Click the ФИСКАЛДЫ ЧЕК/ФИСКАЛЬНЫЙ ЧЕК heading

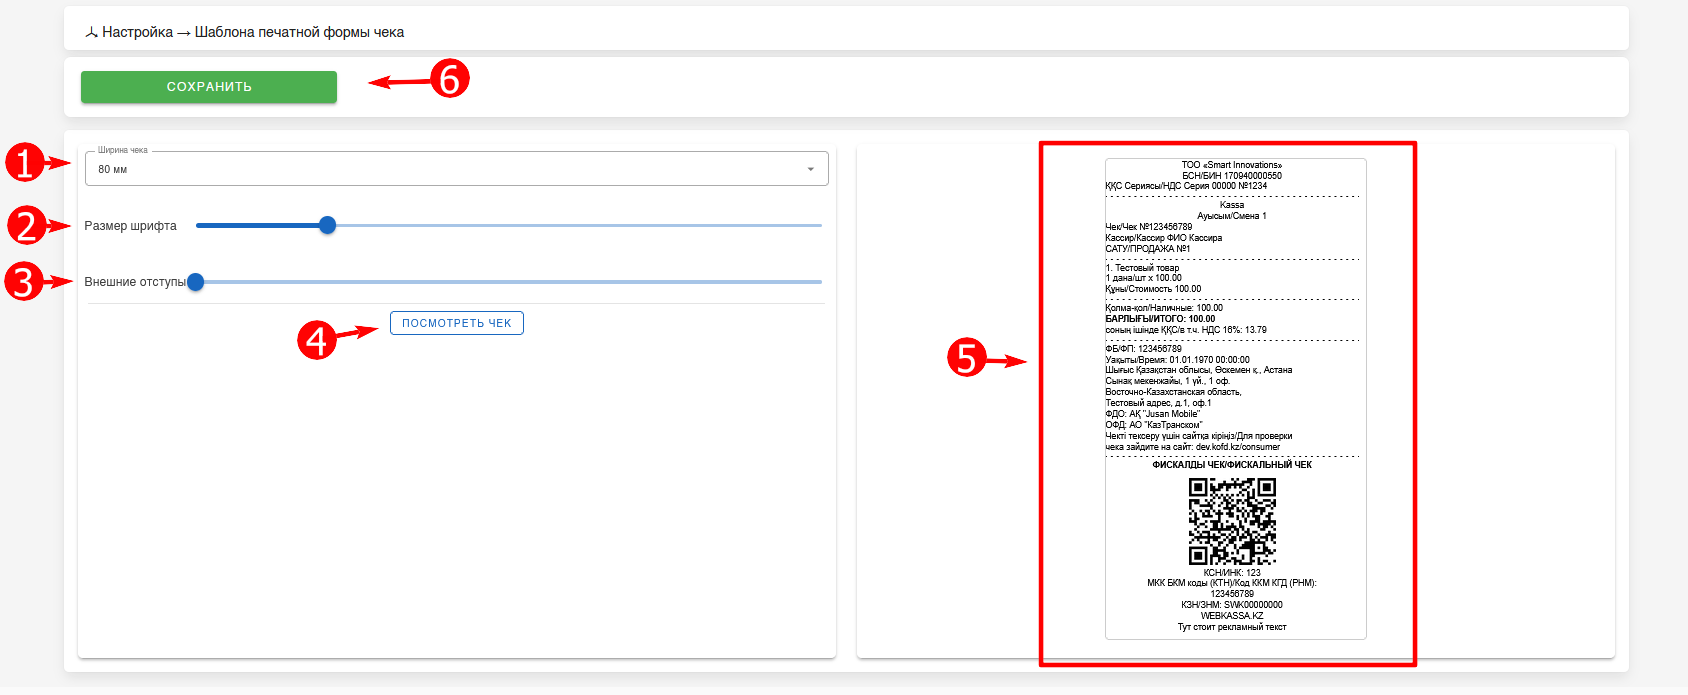pyautogui.click(x=1232, y=465)
